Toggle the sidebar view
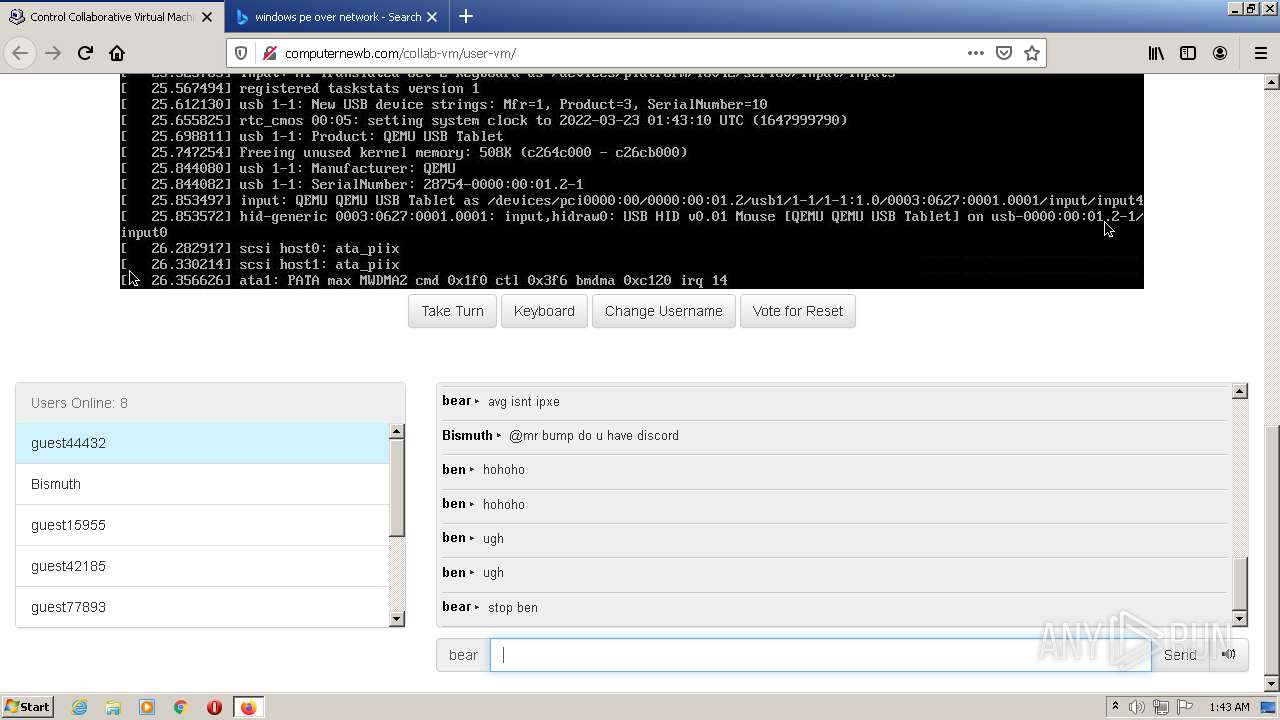Image resolution: width=1280 pixels, height=720 pixels. coord(1188,53)
